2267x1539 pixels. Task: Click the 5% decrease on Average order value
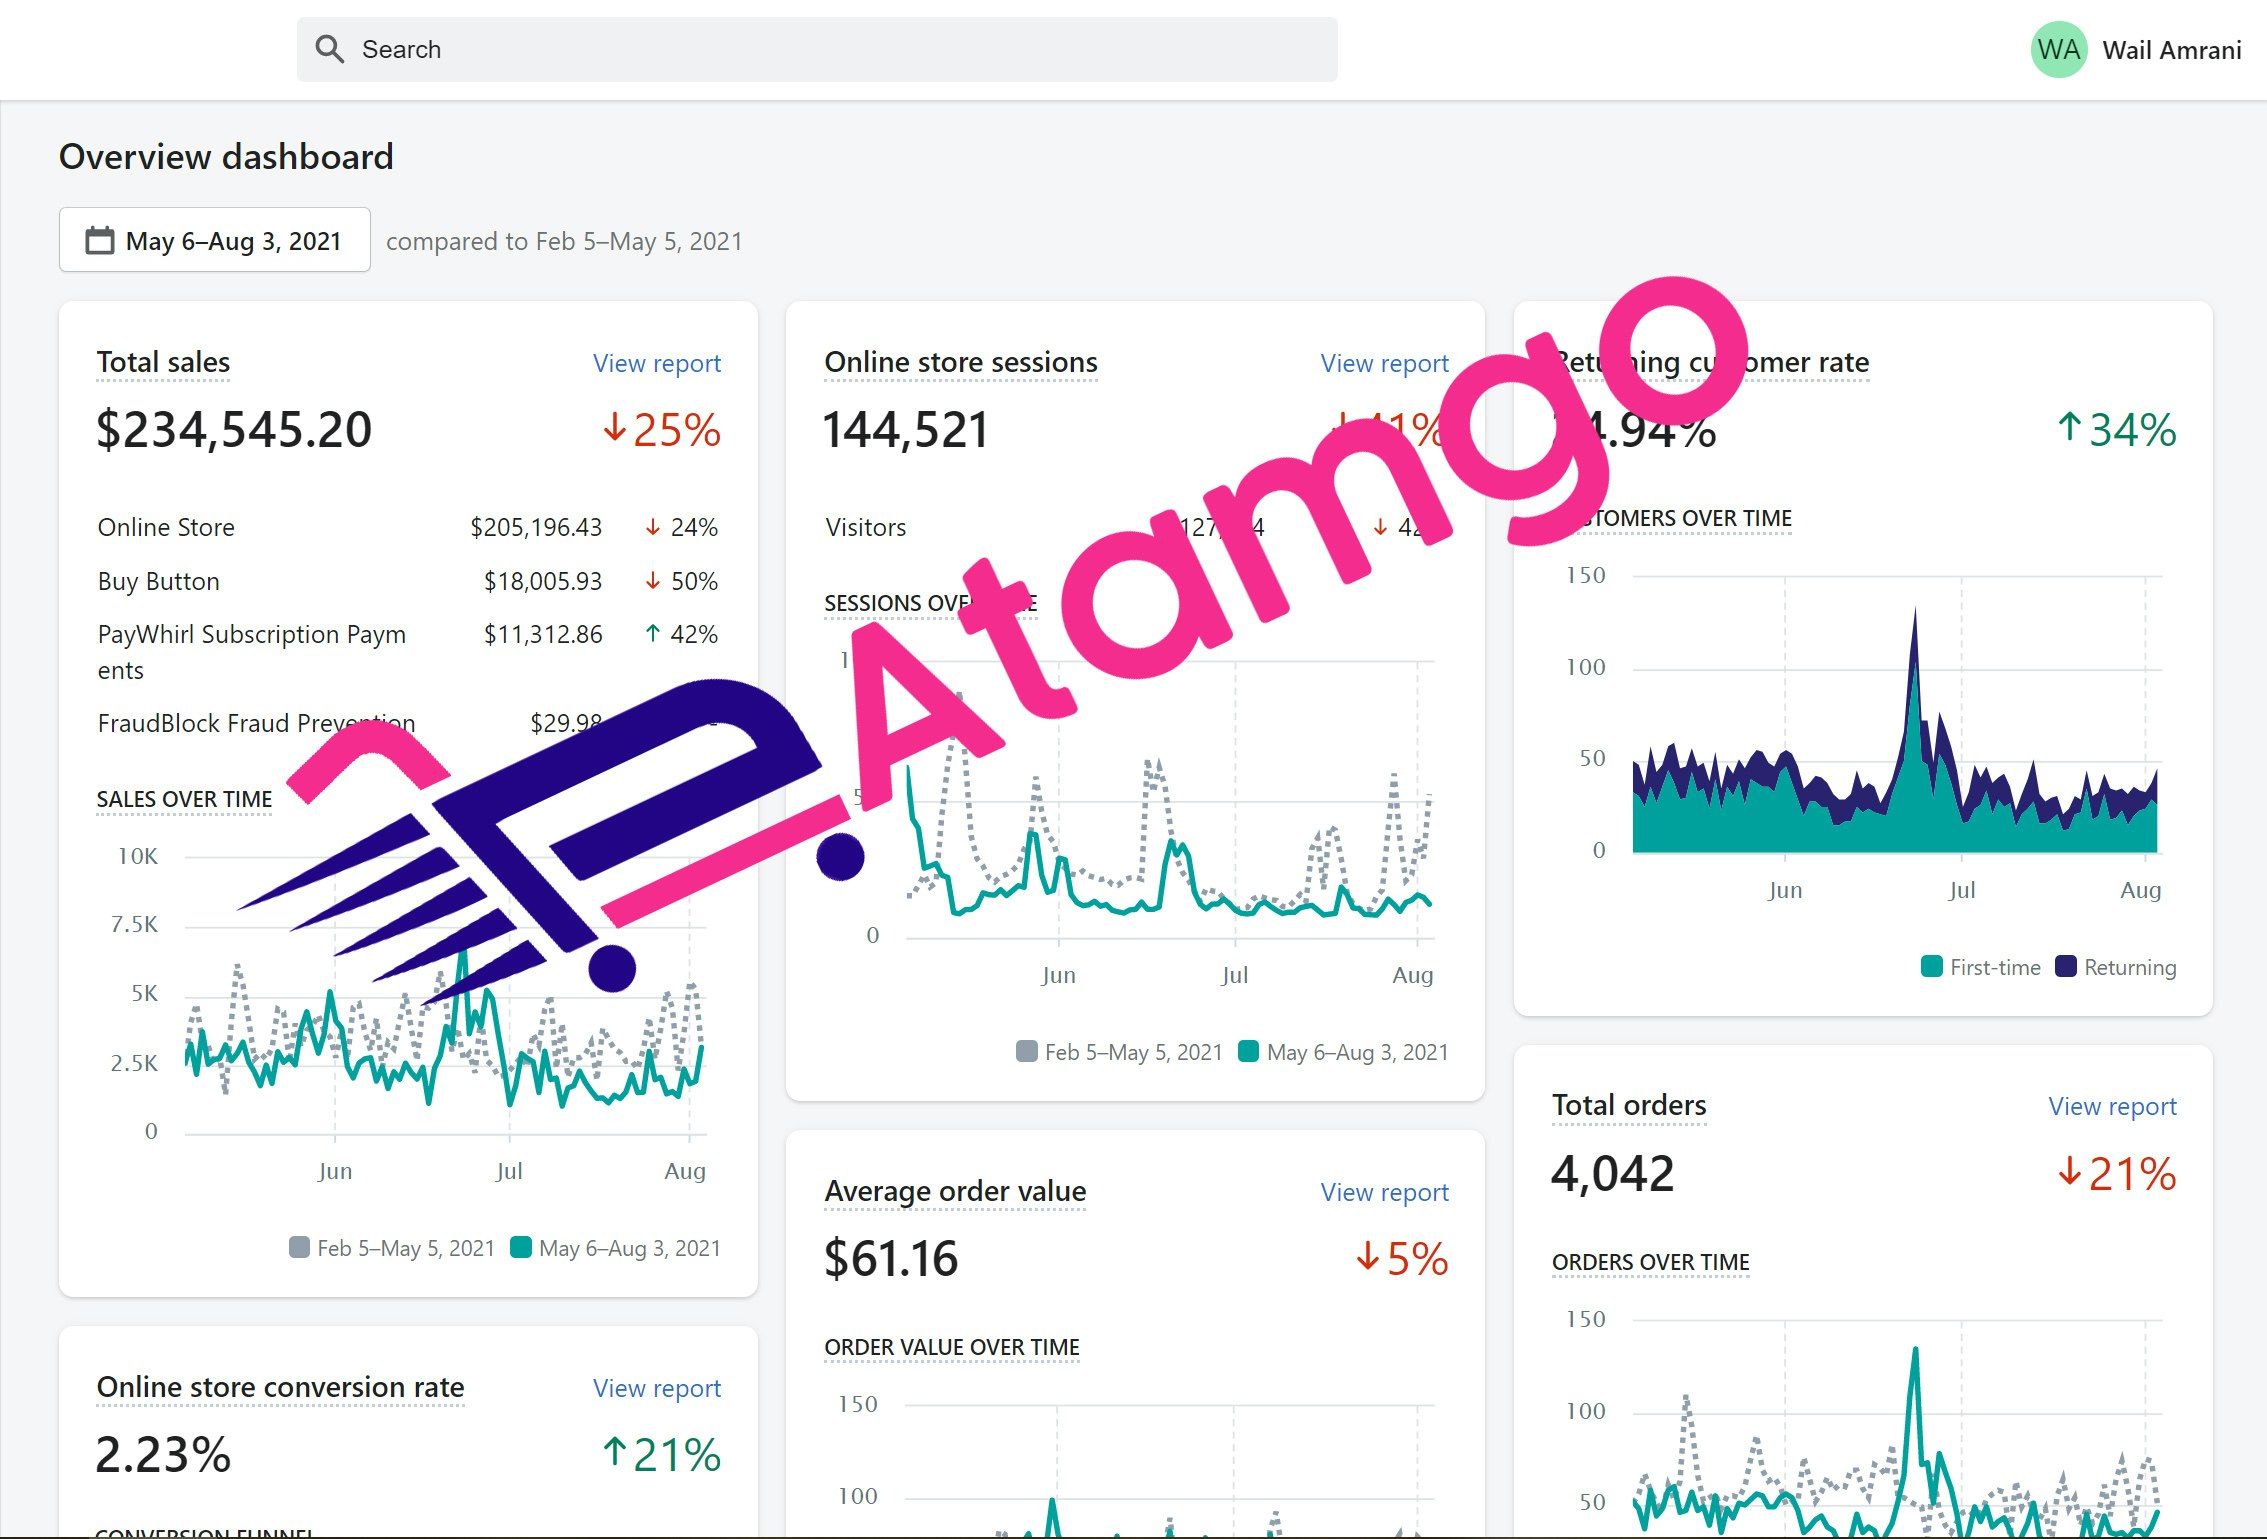pyautogui.click(x=1402, y=1259)
